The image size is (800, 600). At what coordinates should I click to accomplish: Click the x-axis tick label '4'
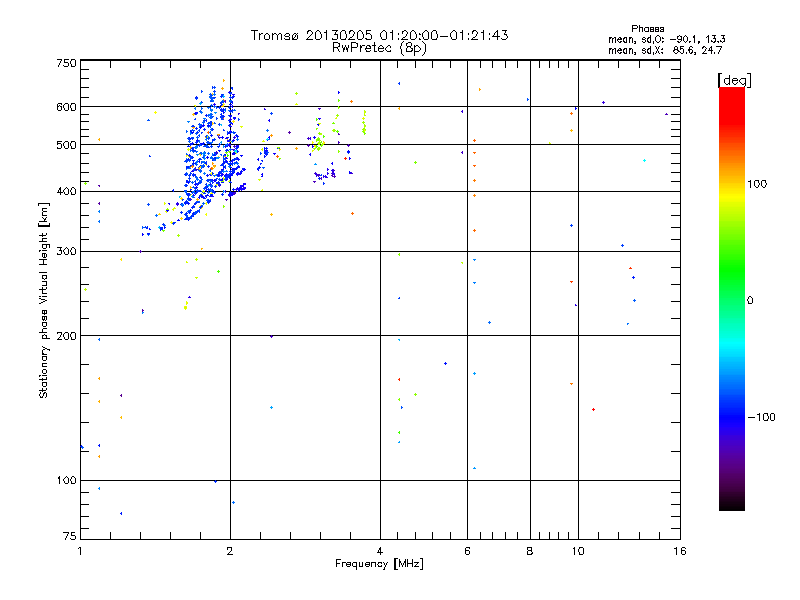tap(380, 551)
